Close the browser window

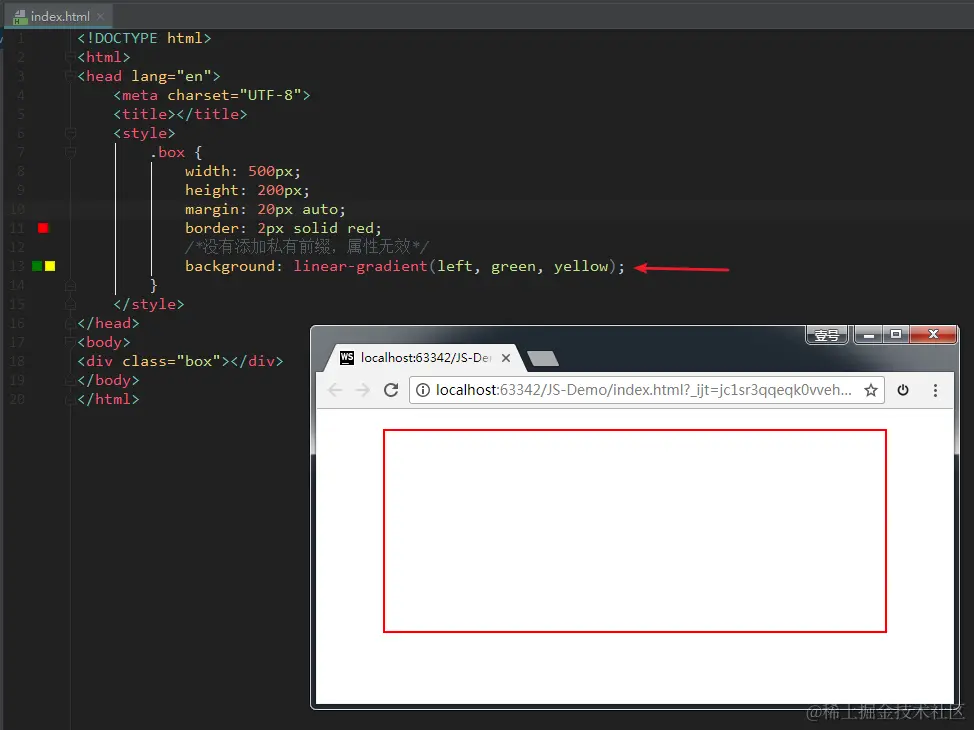934,335
